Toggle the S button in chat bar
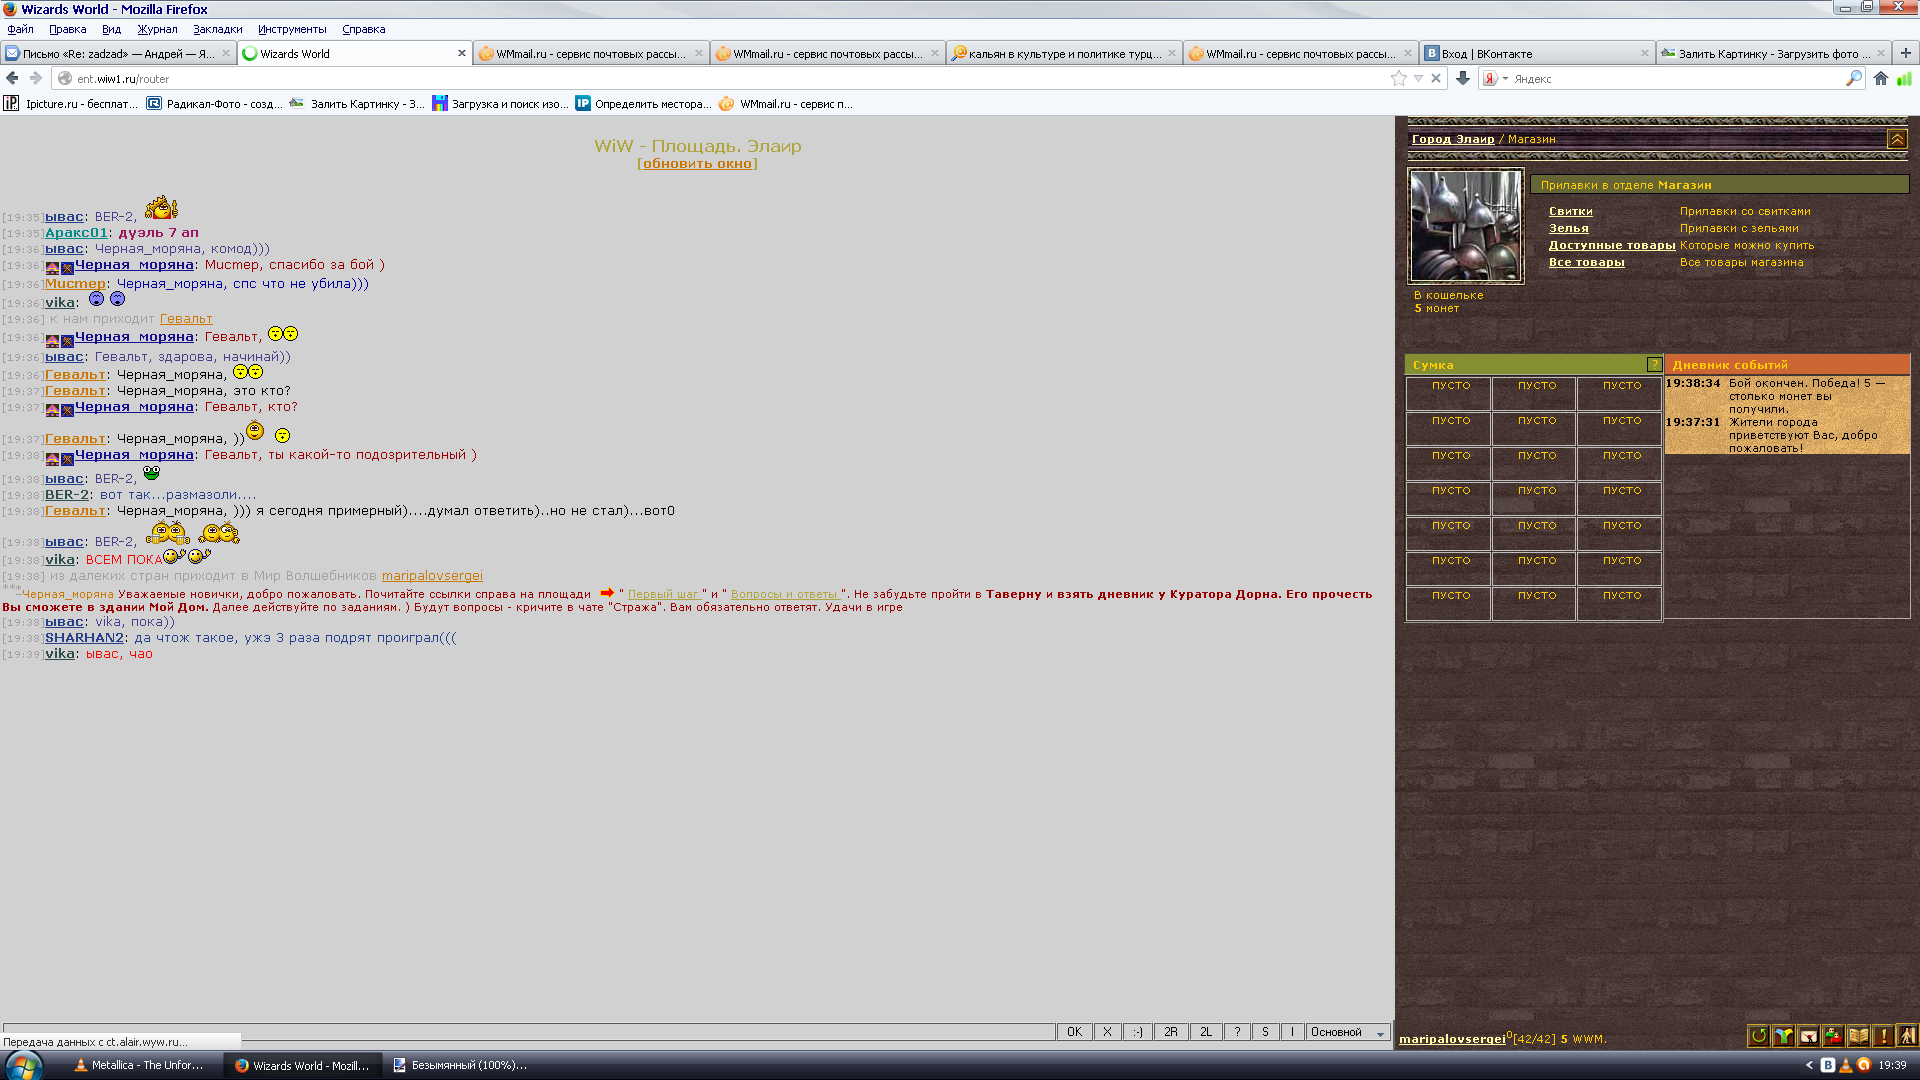Image resolution: width=1920 pixels, height=1080 pixels. coord(1265,1032)
